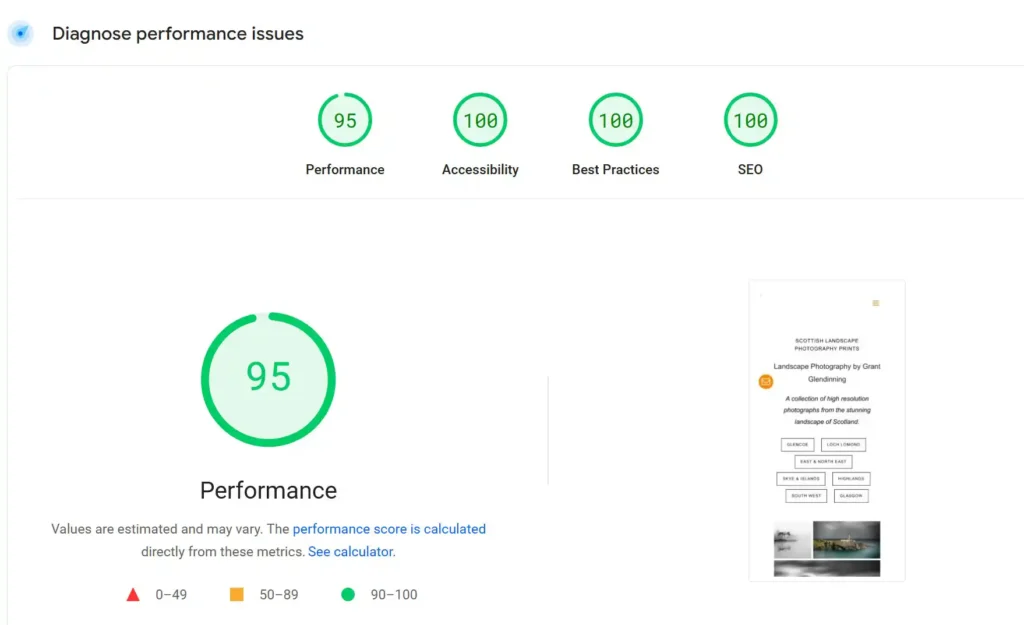This screenshot has height=625, width=1024.
Task: Click the green circle 90–100 legend icon
Action: 348,595
